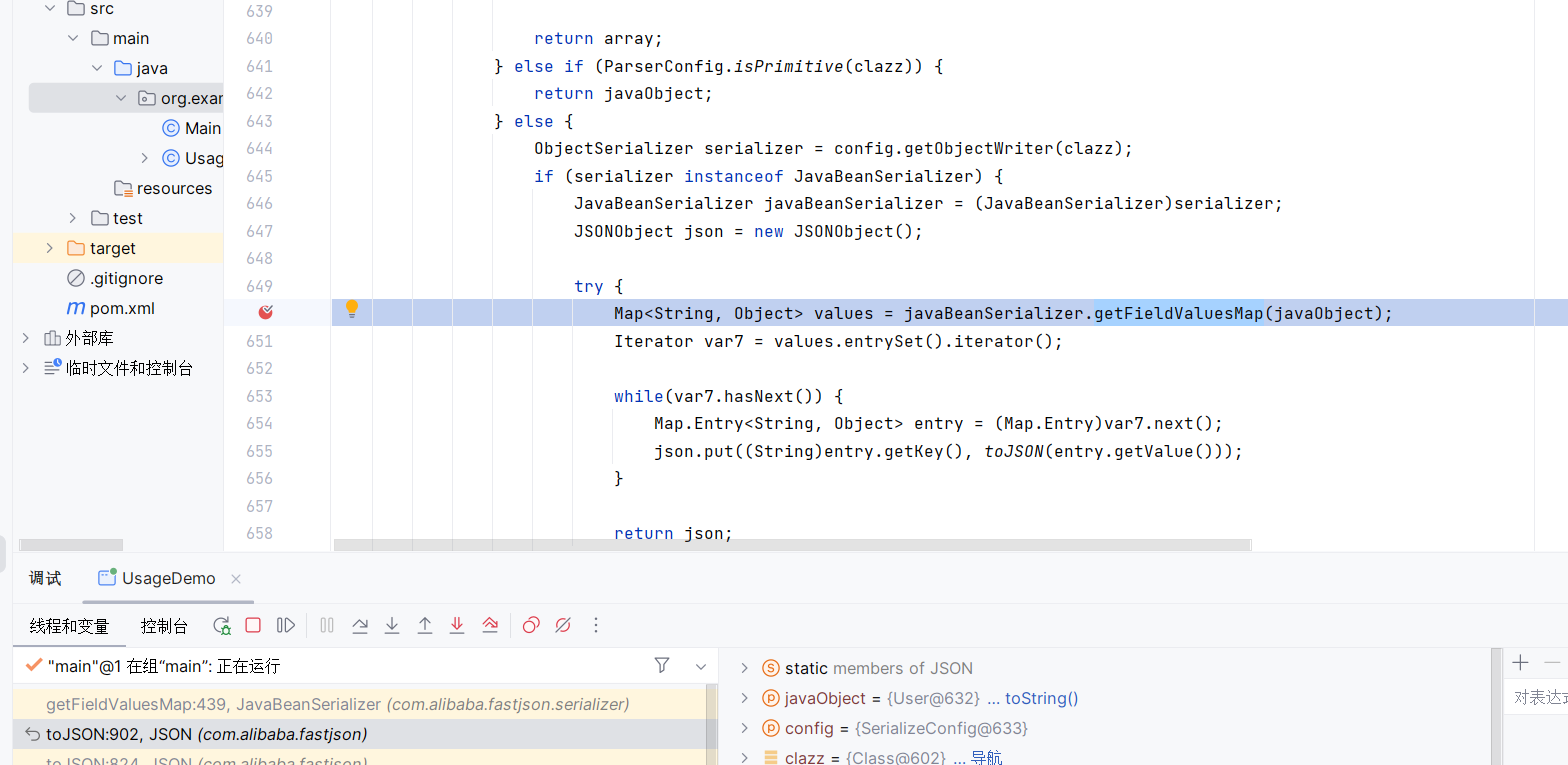Expand the Usag class node arrow
Image resolution: width=1568 pixels, height=765 pixels.
coord(145,158)
